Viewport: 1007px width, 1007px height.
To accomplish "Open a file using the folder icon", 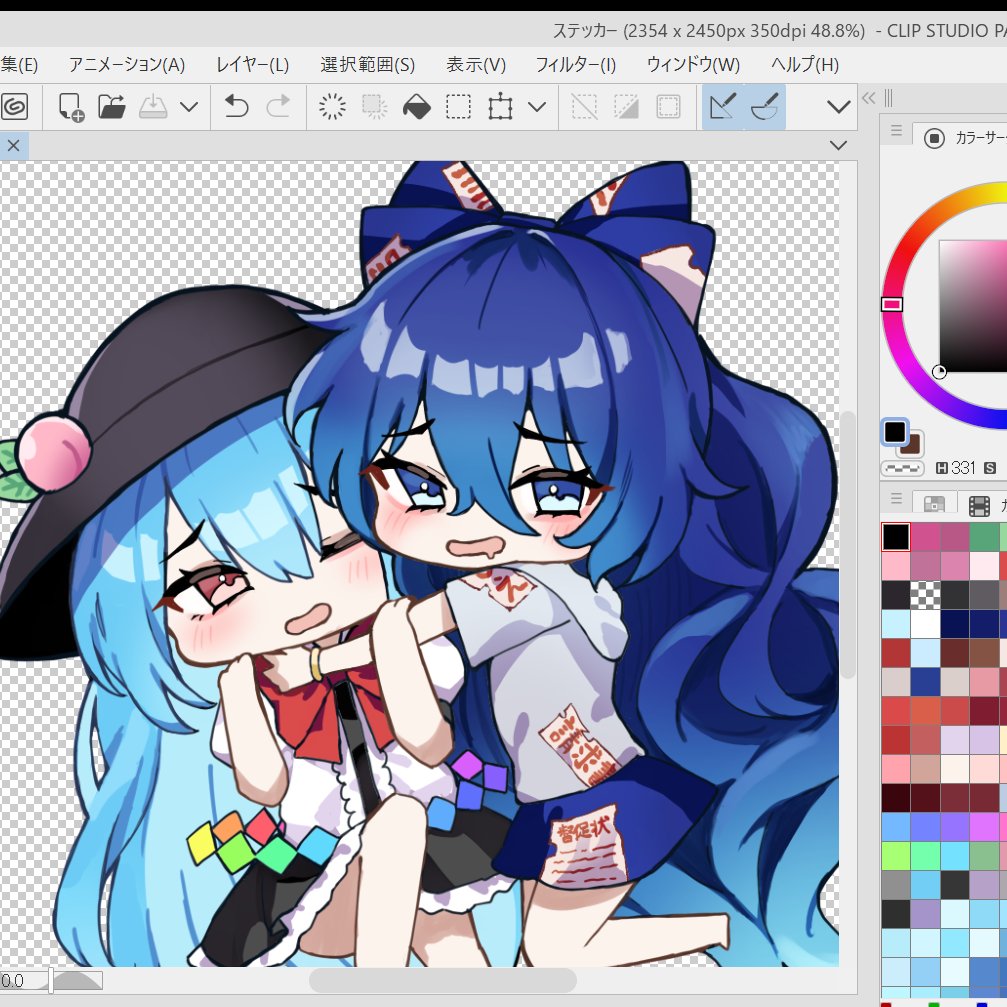I will pos(113,107).
